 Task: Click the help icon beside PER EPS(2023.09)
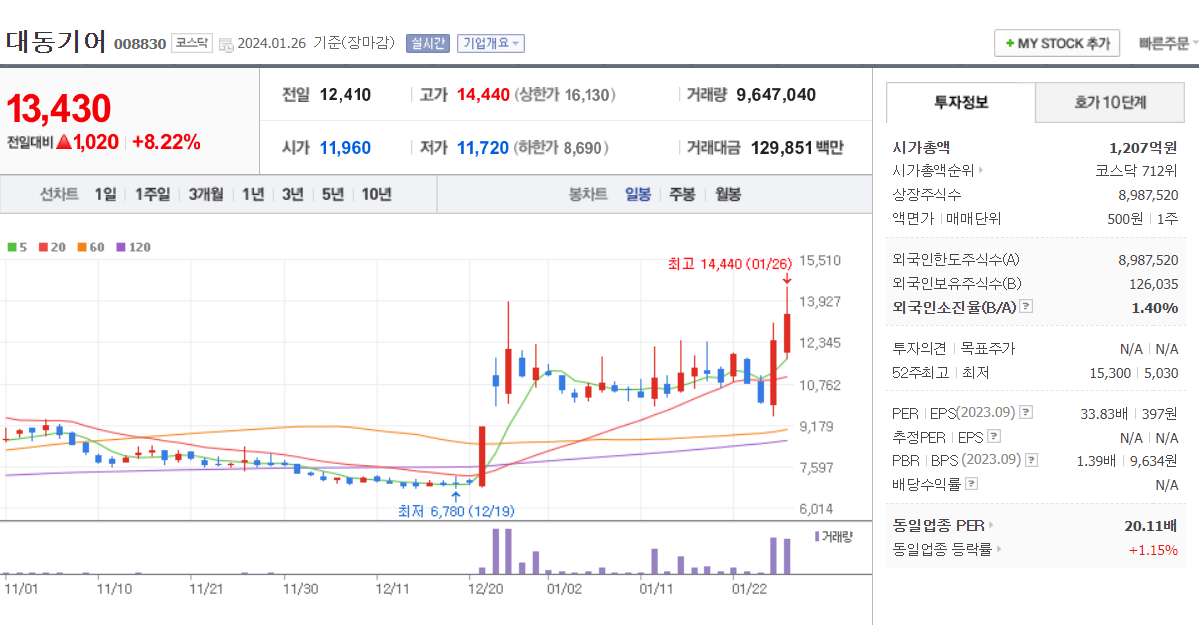1026,412
